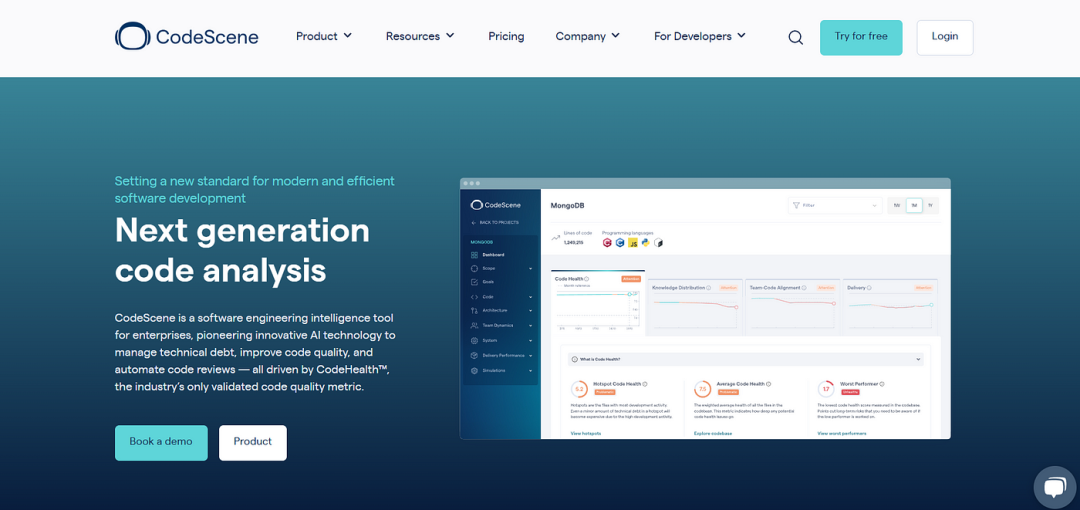Click the Simulations icon in preview sidebar
The image size is (1080, 510).
click(x=474, y=371)
